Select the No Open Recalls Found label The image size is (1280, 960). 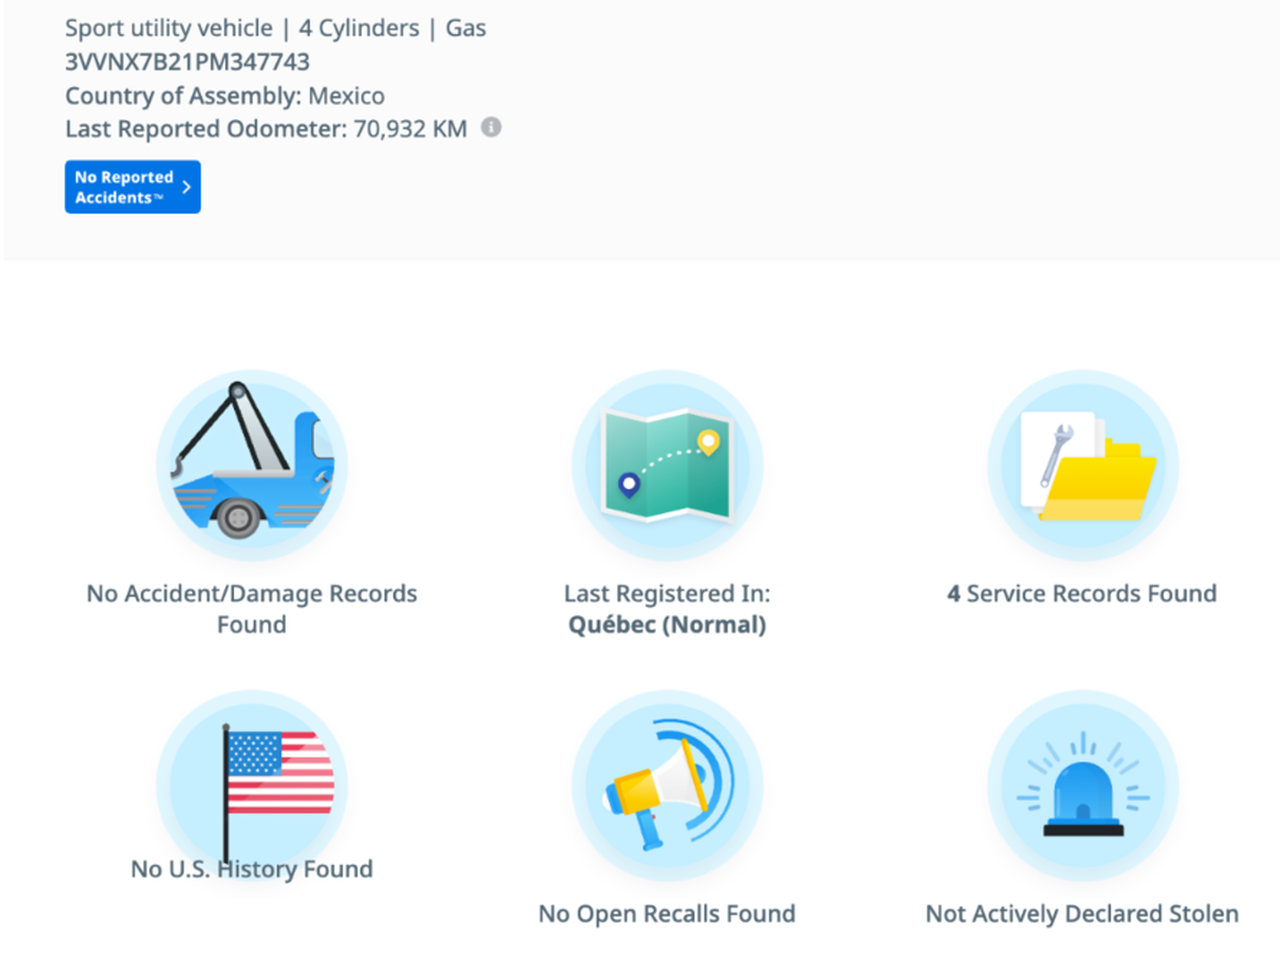pos(667,913)
